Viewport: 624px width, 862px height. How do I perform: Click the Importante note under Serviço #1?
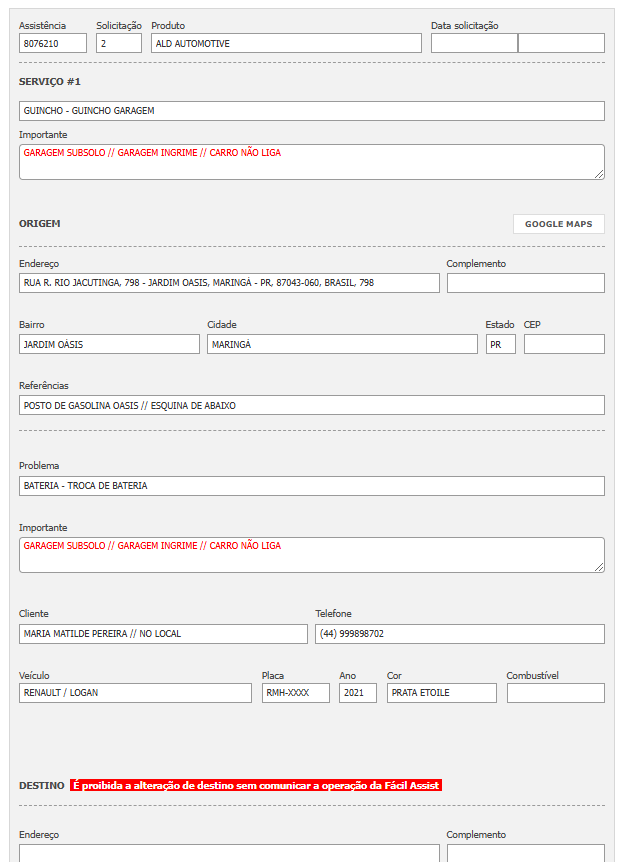coord(311,162)
